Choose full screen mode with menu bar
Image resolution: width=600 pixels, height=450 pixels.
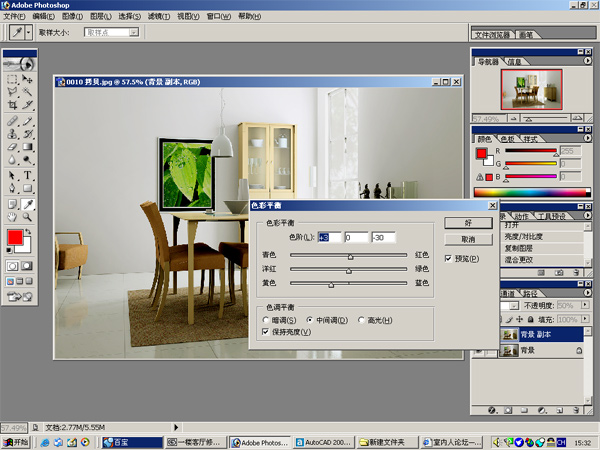pyautogui.click(x=20, y=281)
